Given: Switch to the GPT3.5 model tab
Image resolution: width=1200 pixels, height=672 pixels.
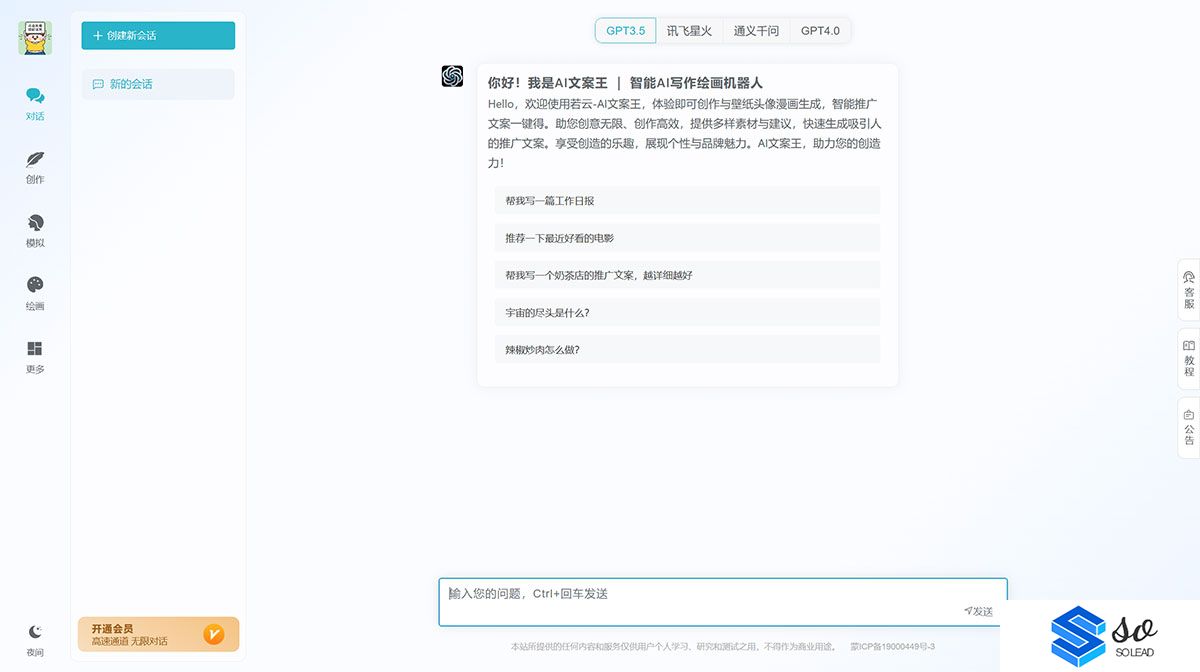Looking at the screenshot, I should coord(626,31).
